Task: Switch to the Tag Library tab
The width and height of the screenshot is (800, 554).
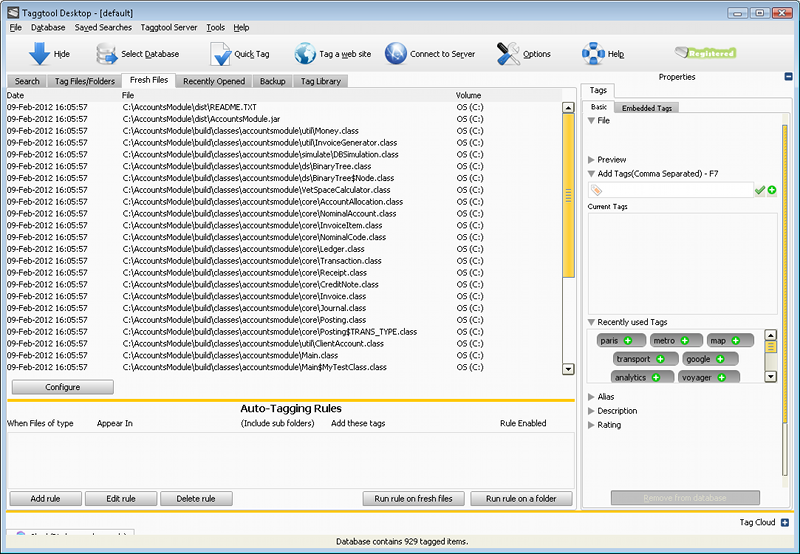Action: [x=320, y=81]
